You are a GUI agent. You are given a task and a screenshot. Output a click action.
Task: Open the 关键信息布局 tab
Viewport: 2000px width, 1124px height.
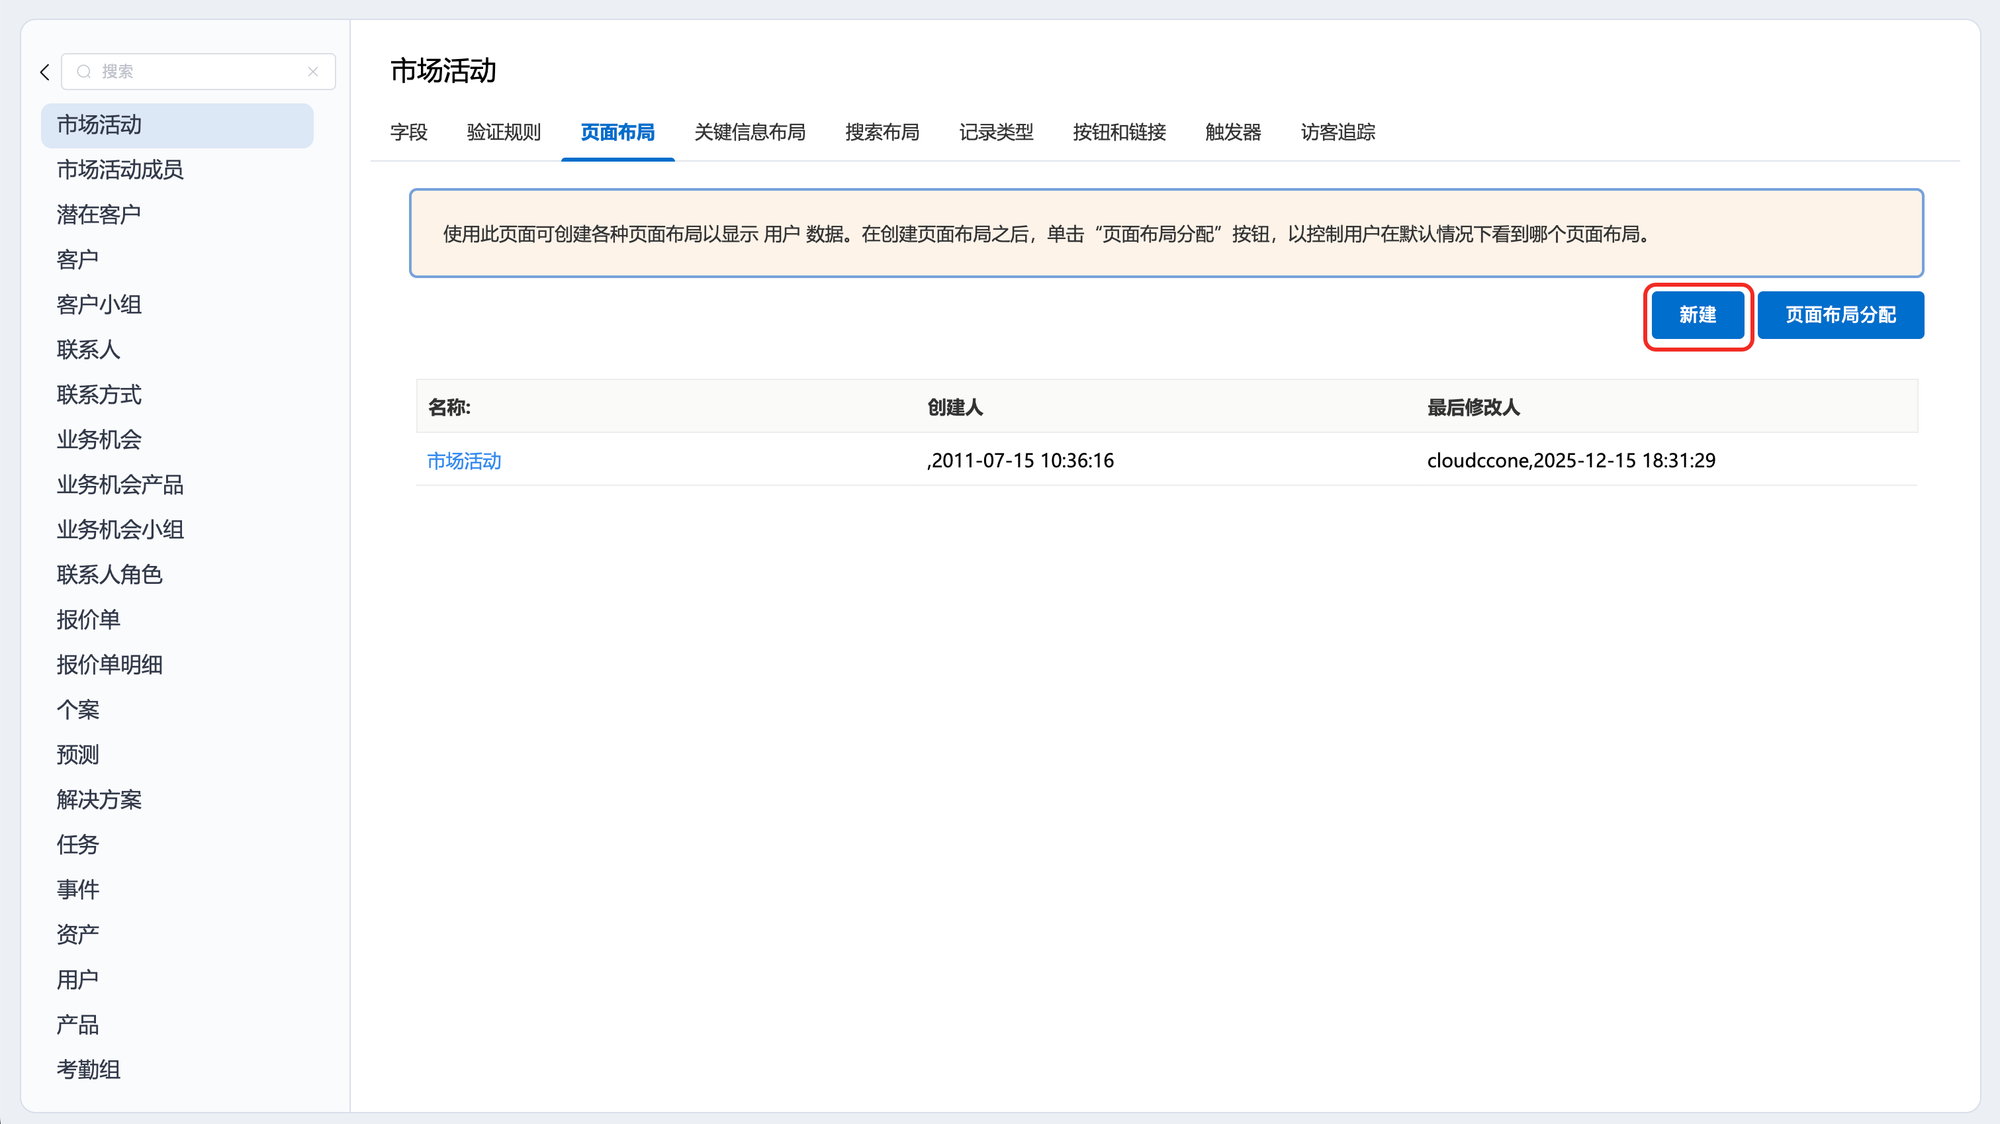(x=750, y=132)
